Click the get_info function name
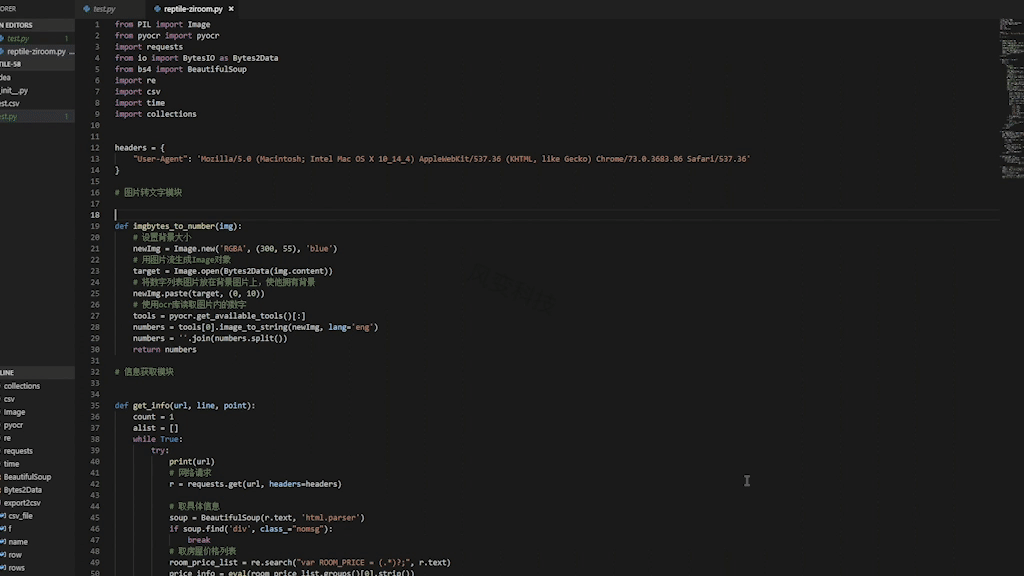This screenshot has width=1024, height=576. pyautogui.click(x=151, y=406)
